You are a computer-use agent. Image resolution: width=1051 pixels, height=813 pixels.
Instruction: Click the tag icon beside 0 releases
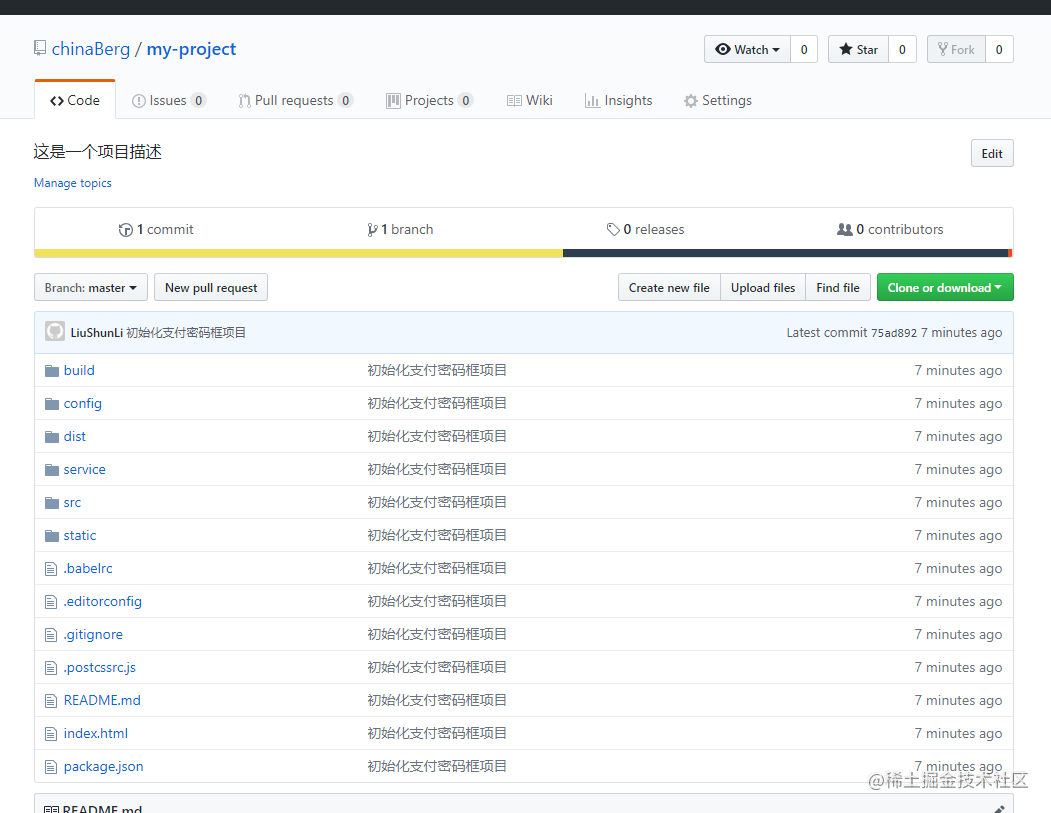point(613,229)
